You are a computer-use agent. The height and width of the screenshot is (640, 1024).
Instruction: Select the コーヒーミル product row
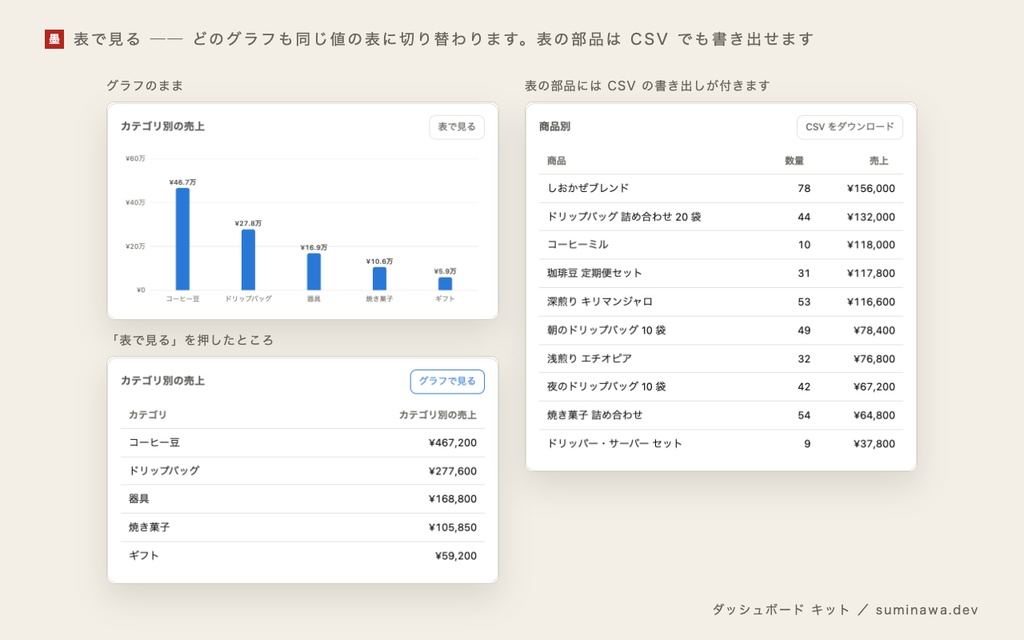coord(721,245)
